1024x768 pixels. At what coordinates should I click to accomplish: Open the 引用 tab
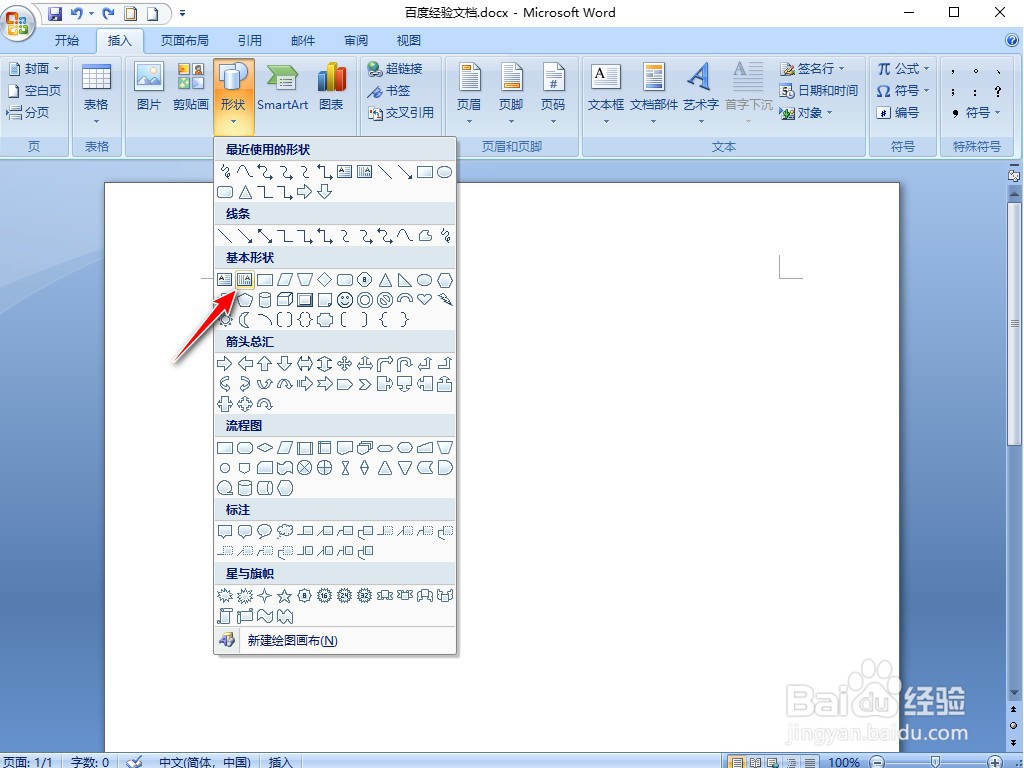pyautogui.click(x=249, y=40)
